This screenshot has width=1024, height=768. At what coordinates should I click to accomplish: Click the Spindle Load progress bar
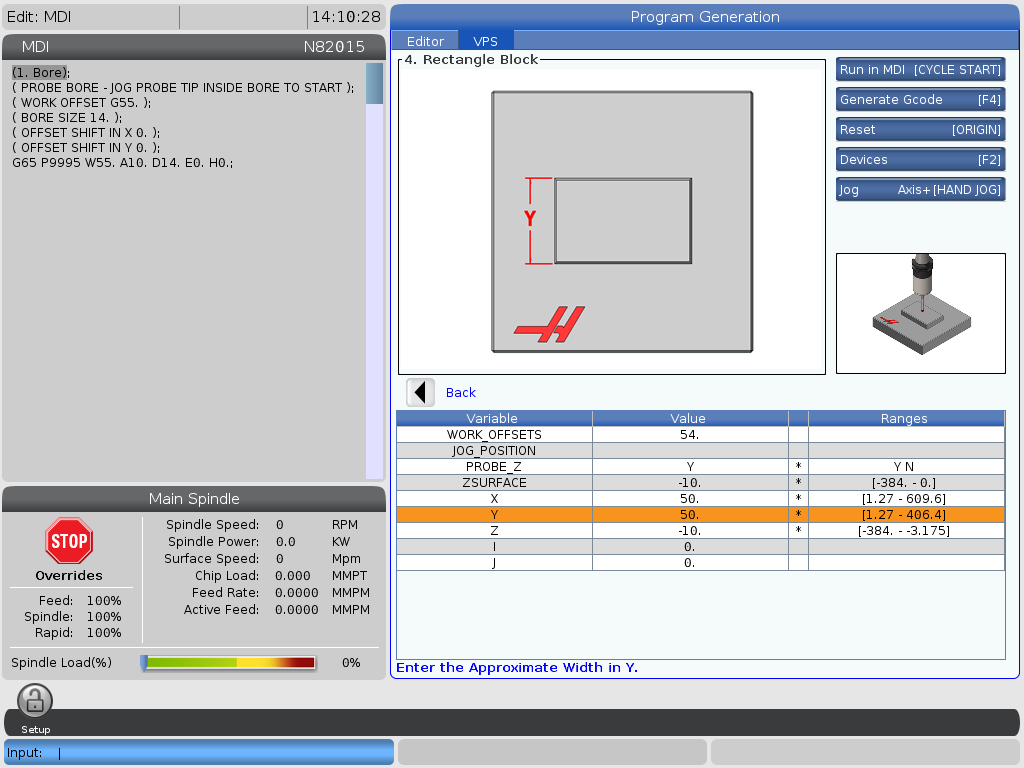(x=229, y=663)
